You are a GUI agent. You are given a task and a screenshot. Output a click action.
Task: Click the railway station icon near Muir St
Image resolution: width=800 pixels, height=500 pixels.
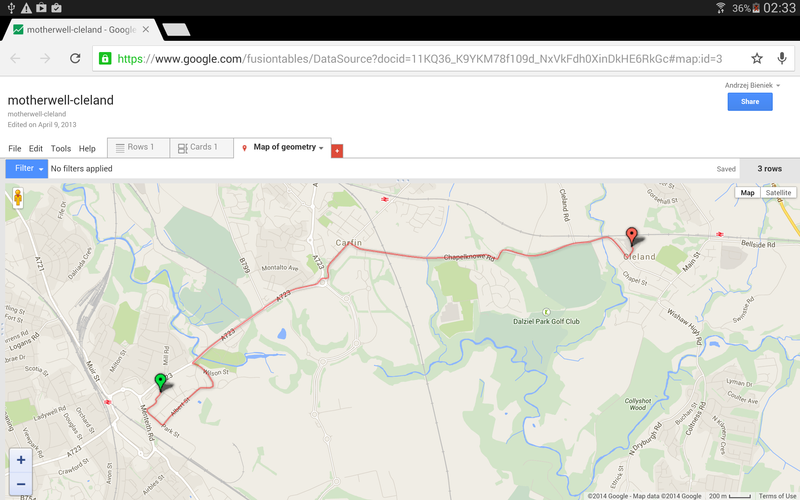[107, 402]
